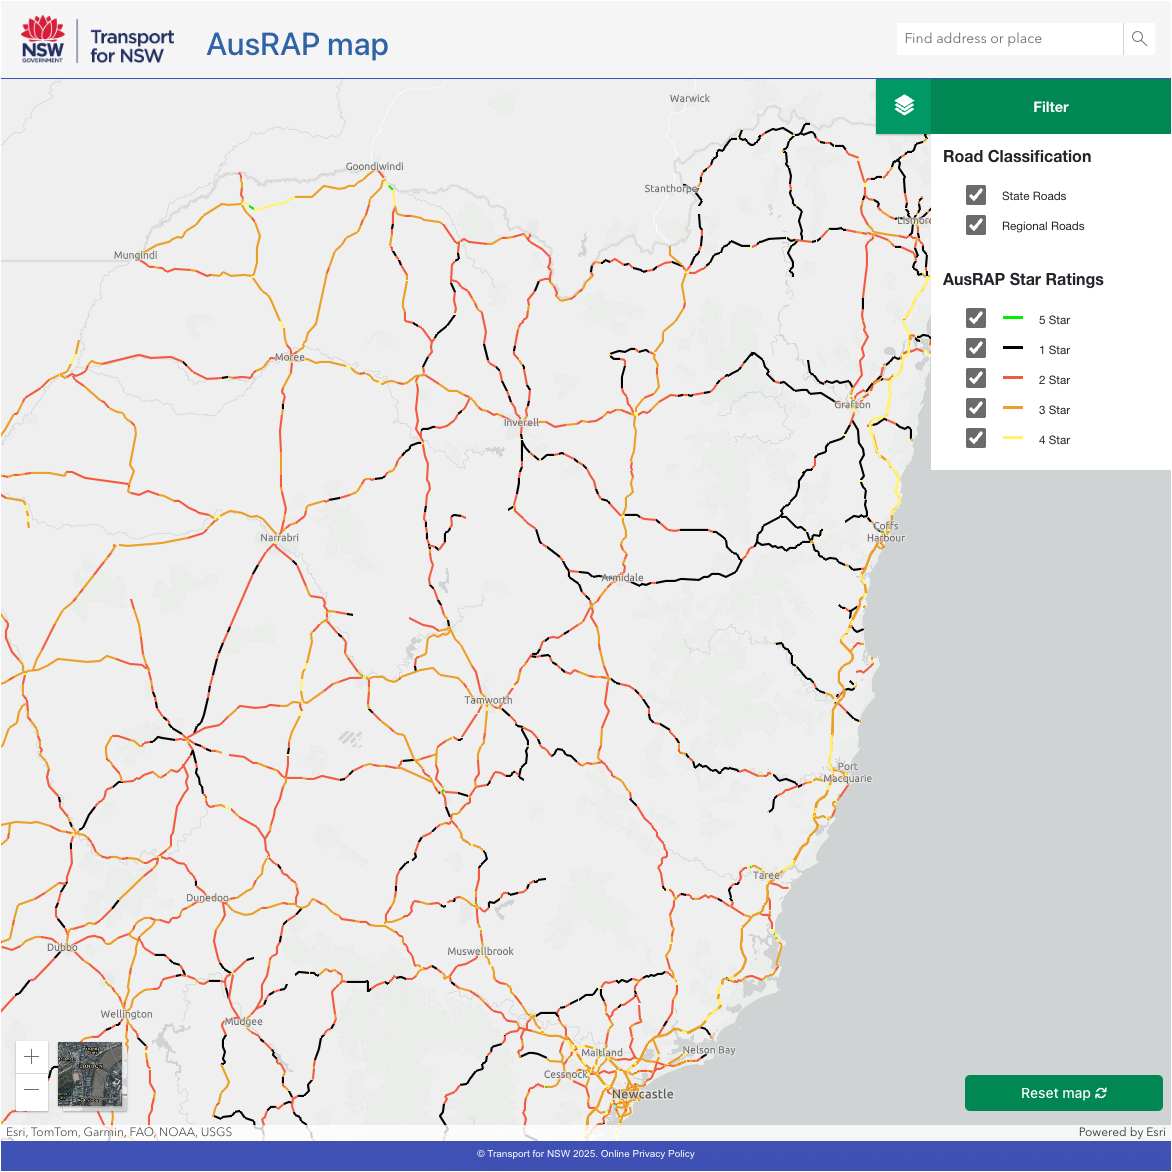The height and width of the screenshot is (1172, 1172).
Task: Uncheck the Regional Roads checkbox
Action: click(976, 225)
